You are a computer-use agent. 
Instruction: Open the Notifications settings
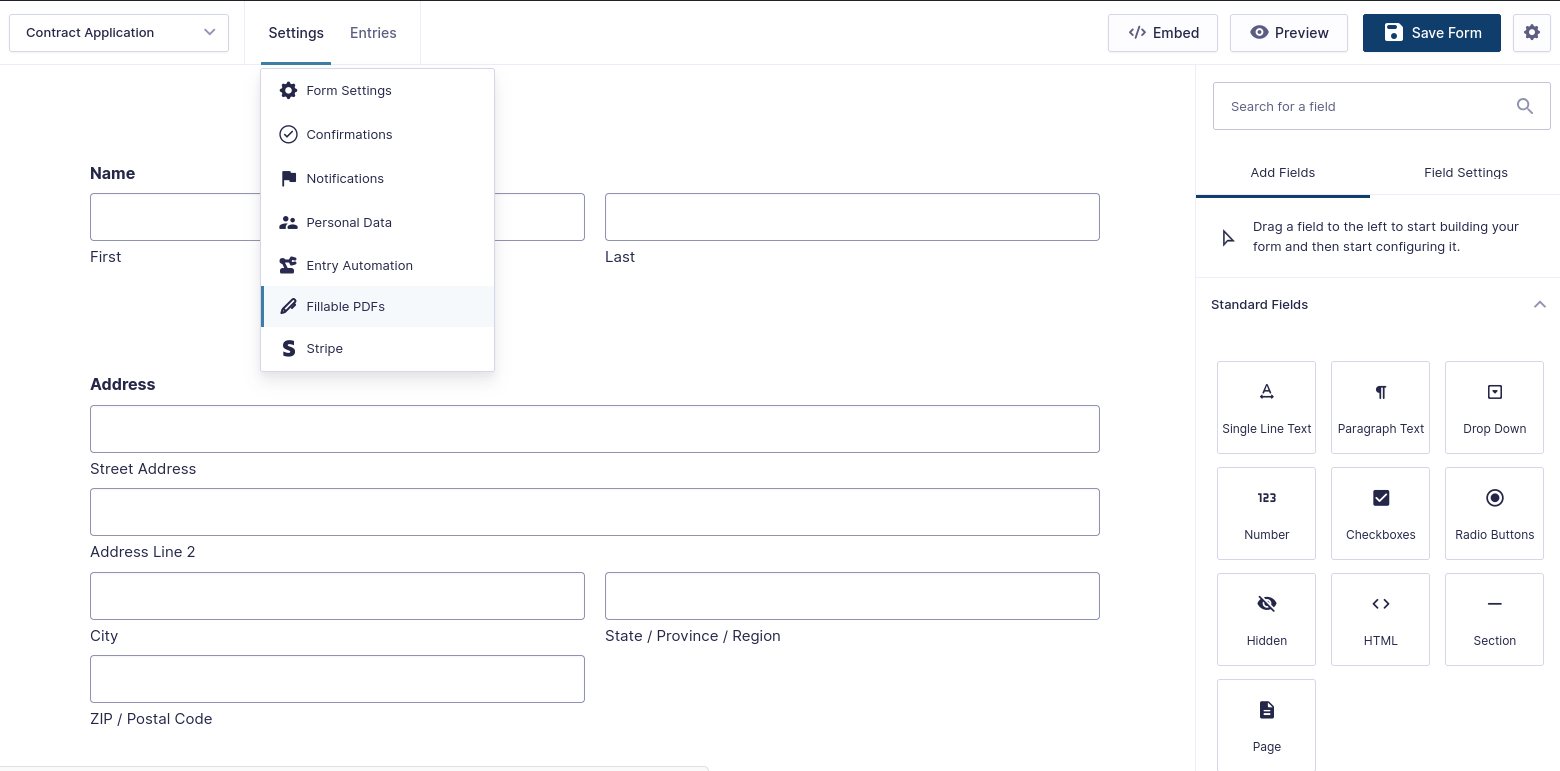click(345, 178)
